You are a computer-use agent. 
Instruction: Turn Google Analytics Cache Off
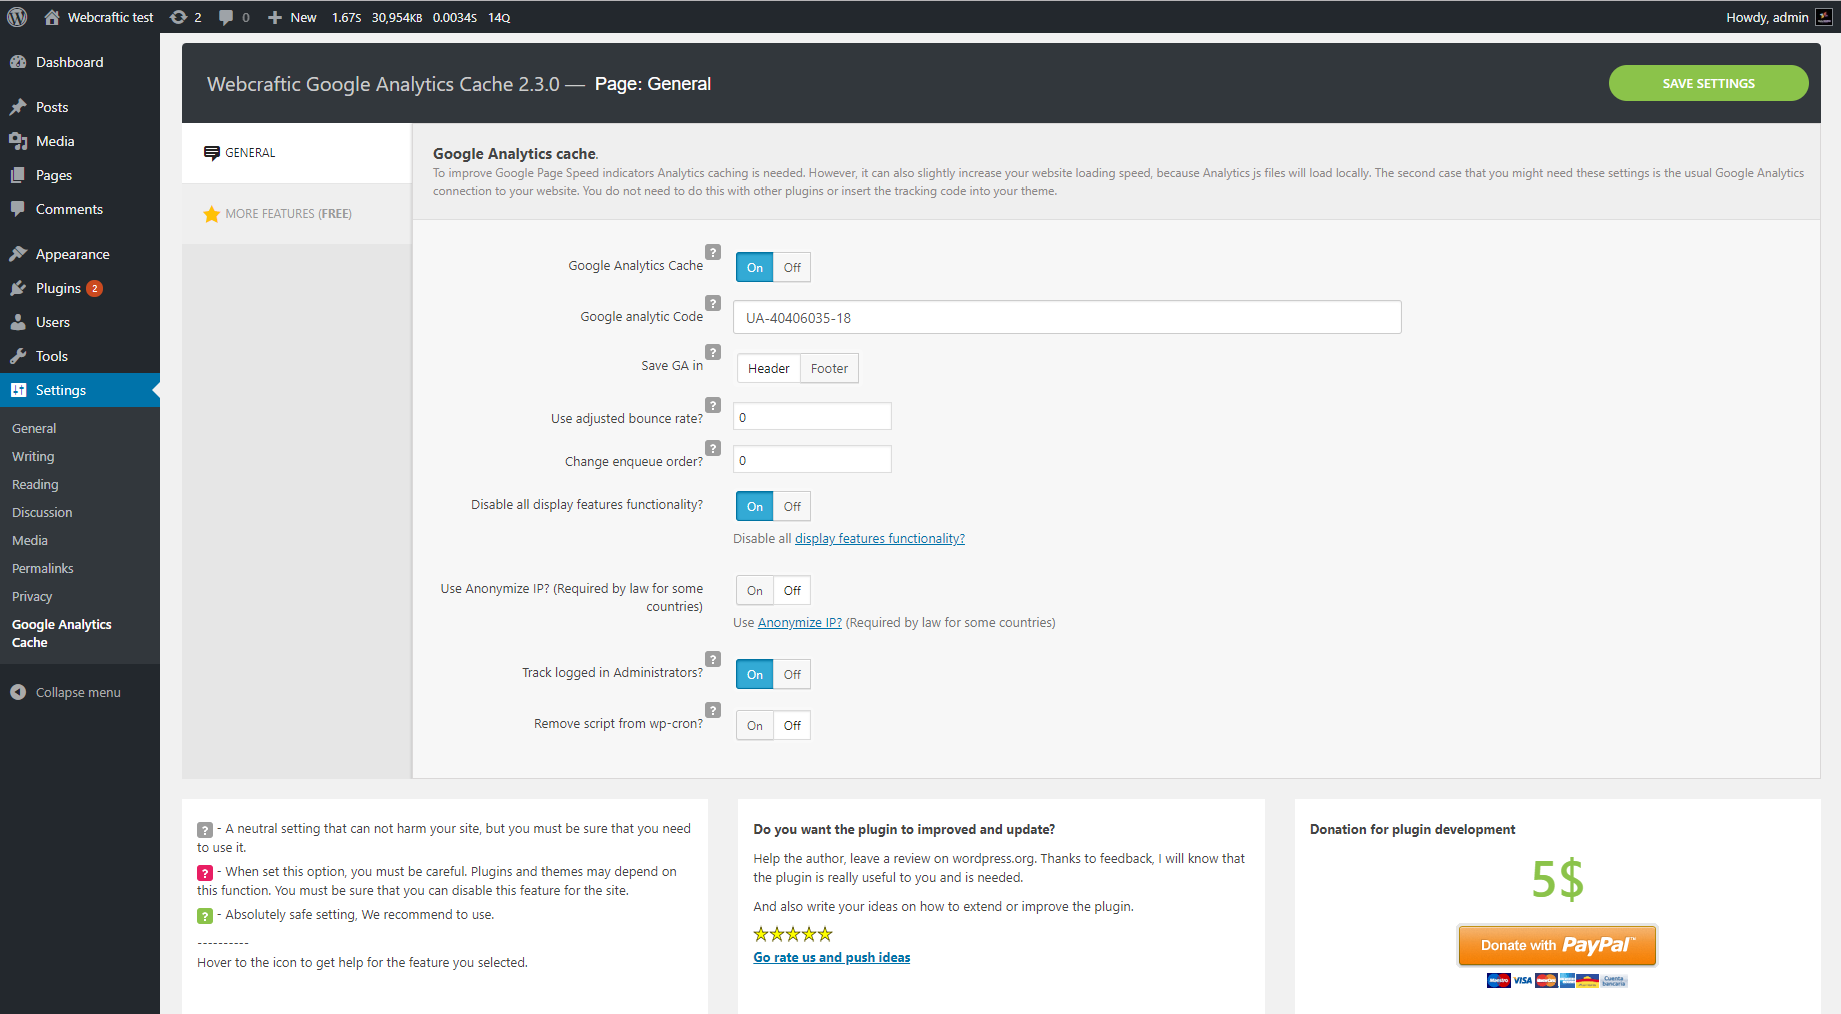(792, 267)
